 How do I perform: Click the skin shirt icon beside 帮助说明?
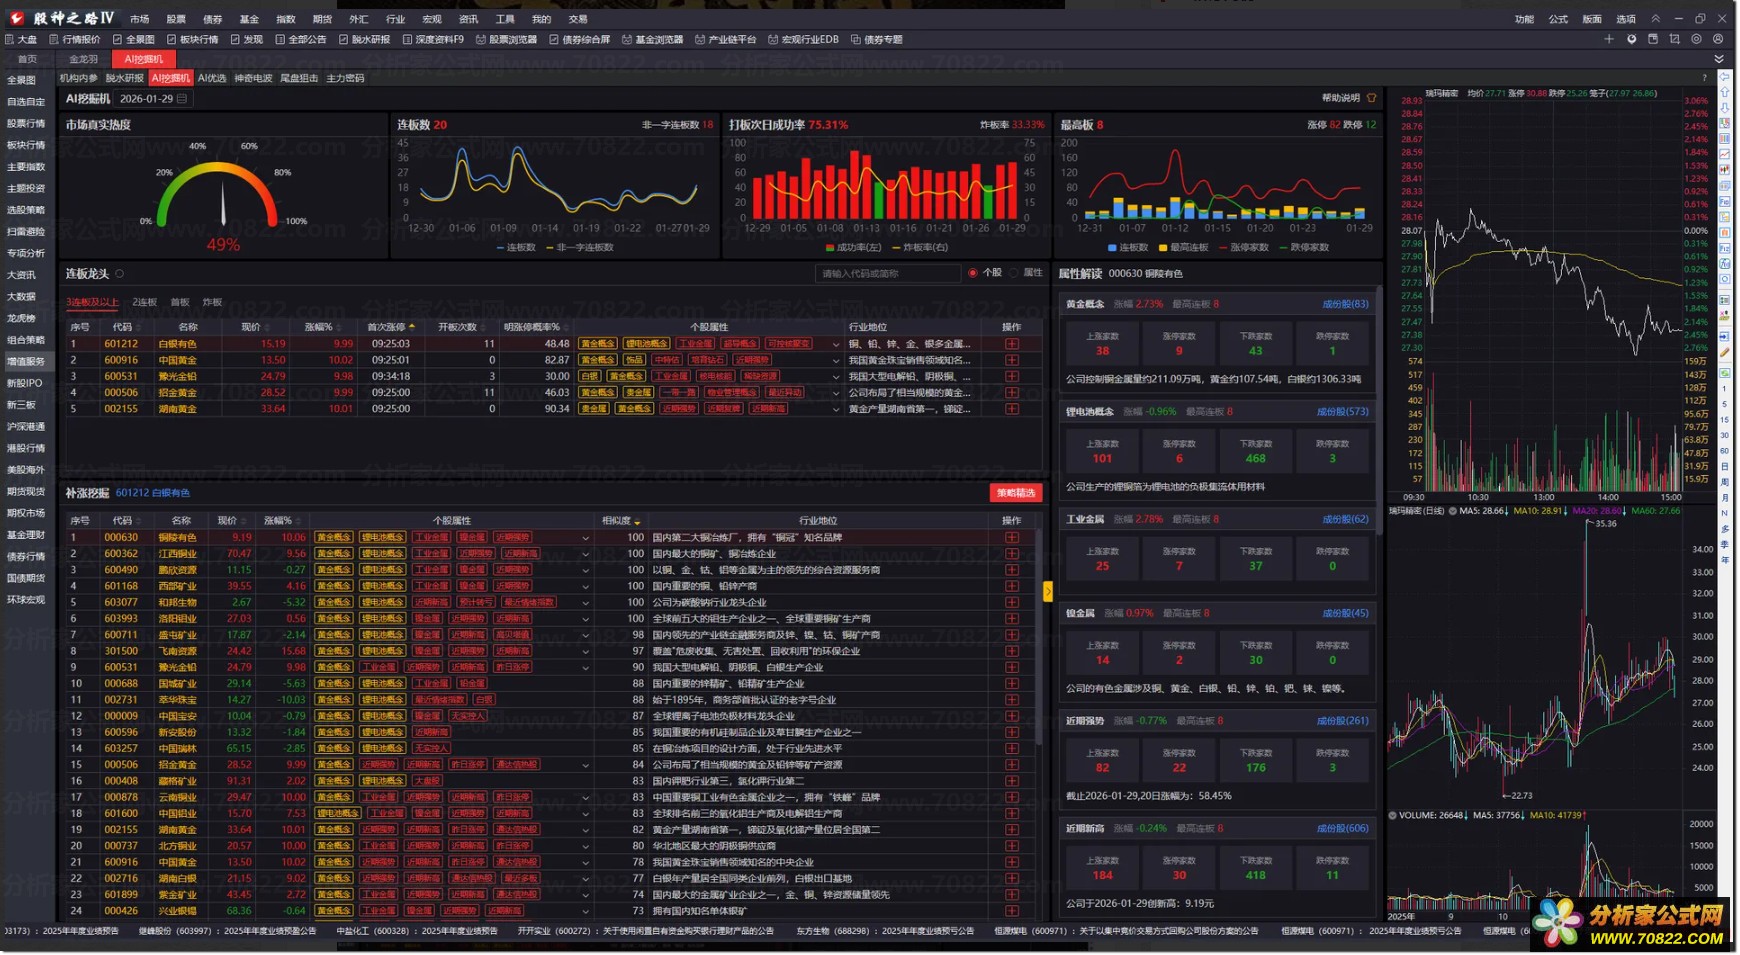1372,98
